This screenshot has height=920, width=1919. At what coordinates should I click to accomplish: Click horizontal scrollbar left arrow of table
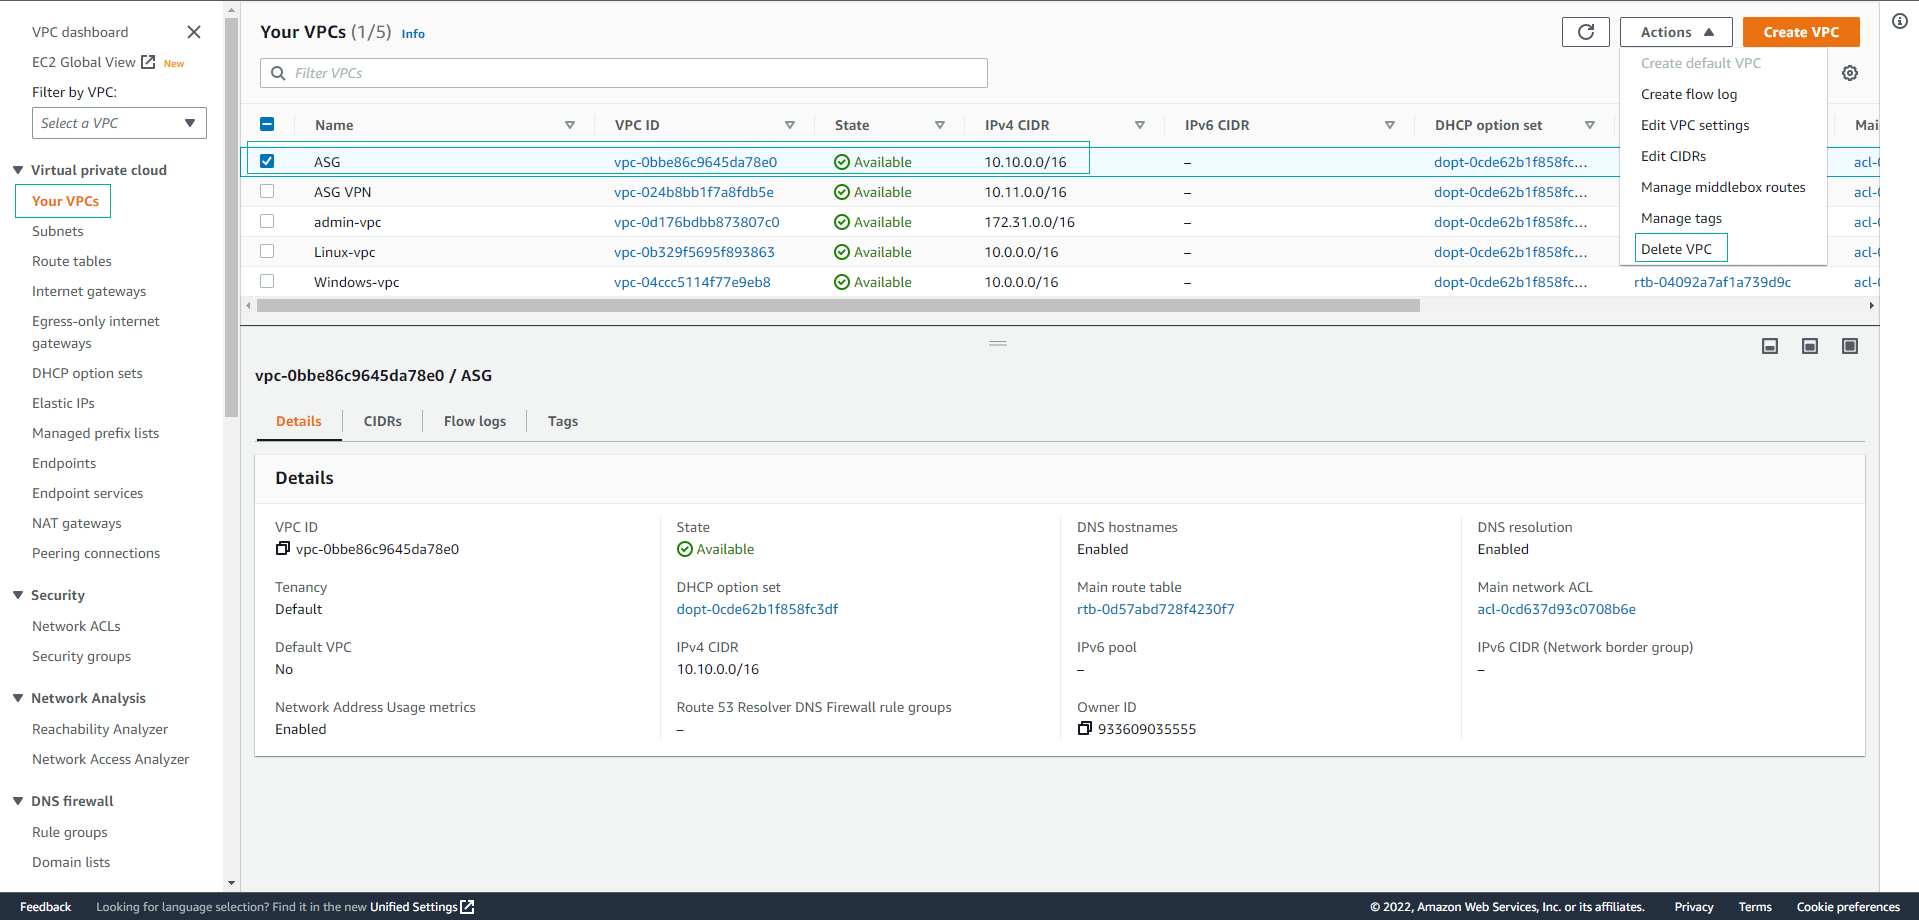(249, 306)
